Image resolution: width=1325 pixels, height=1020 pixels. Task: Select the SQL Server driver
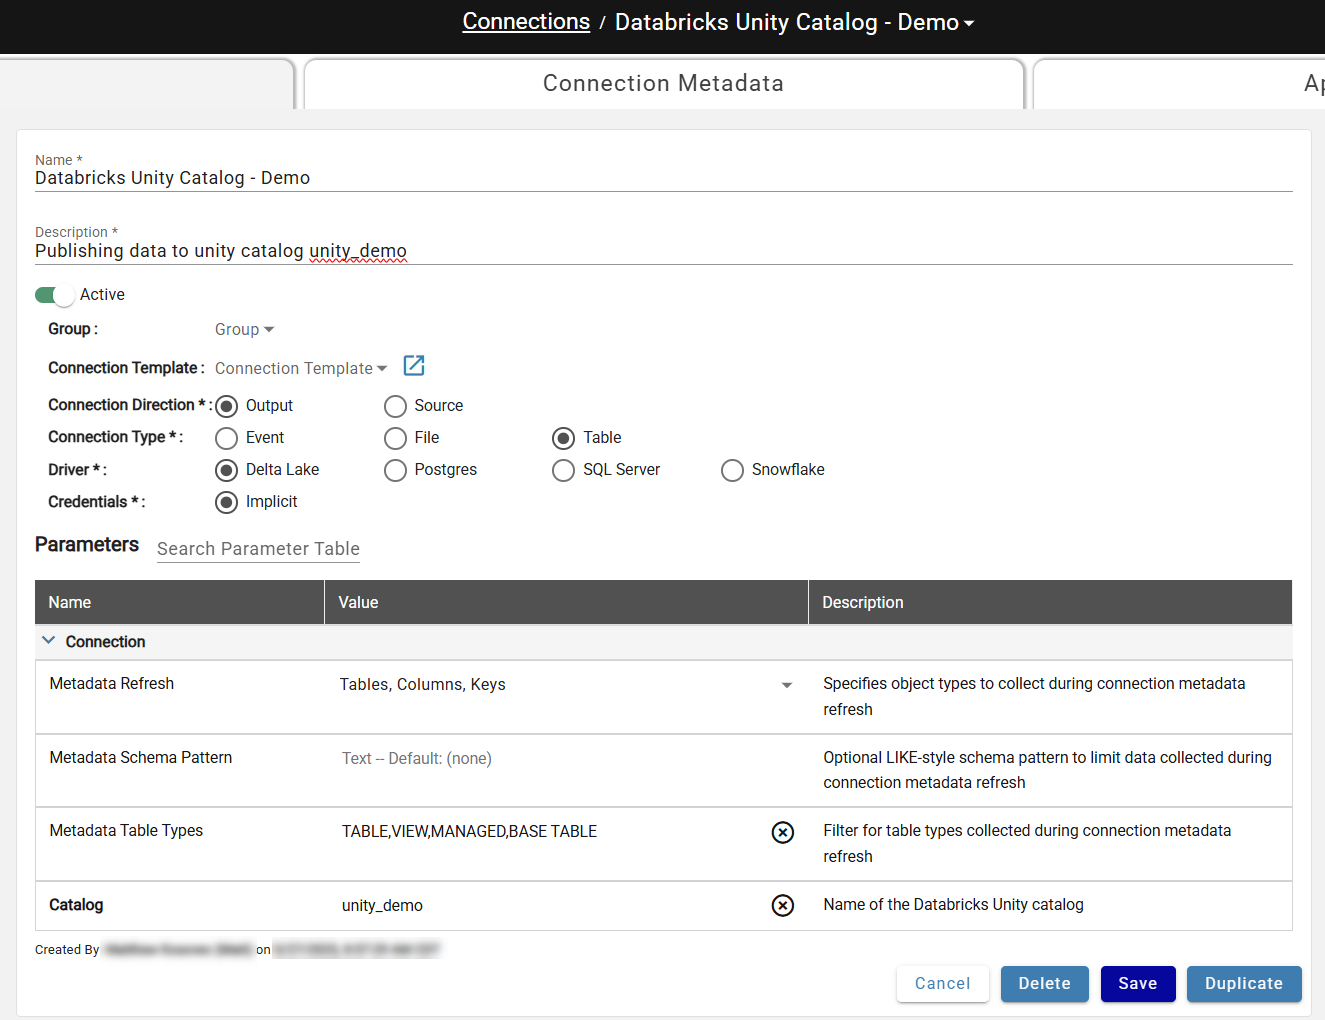[x=563, y=470]
